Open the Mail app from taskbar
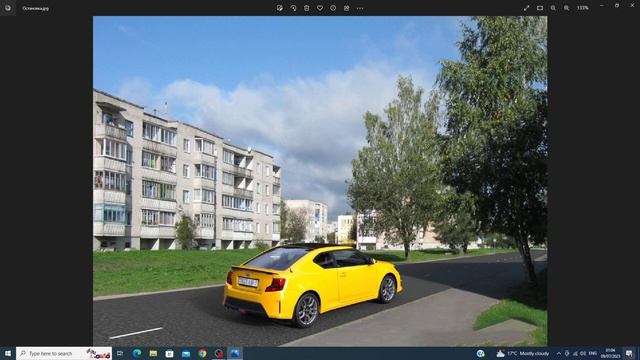Image resolution: width=640 pixels, height=360 pixels. pos(186,353)
